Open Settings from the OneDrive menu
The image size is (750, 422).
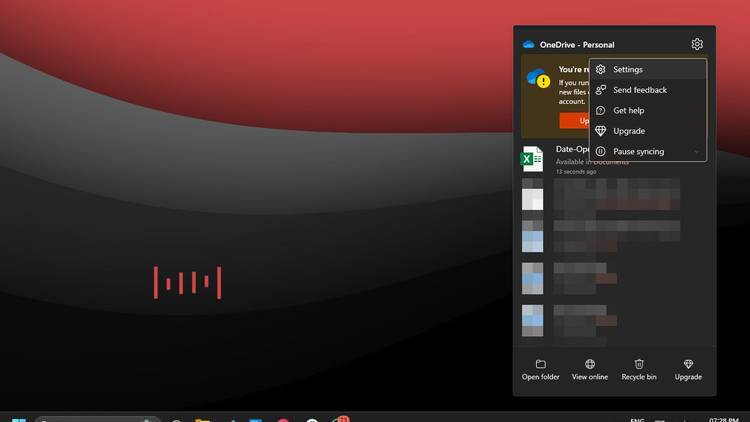628,70
